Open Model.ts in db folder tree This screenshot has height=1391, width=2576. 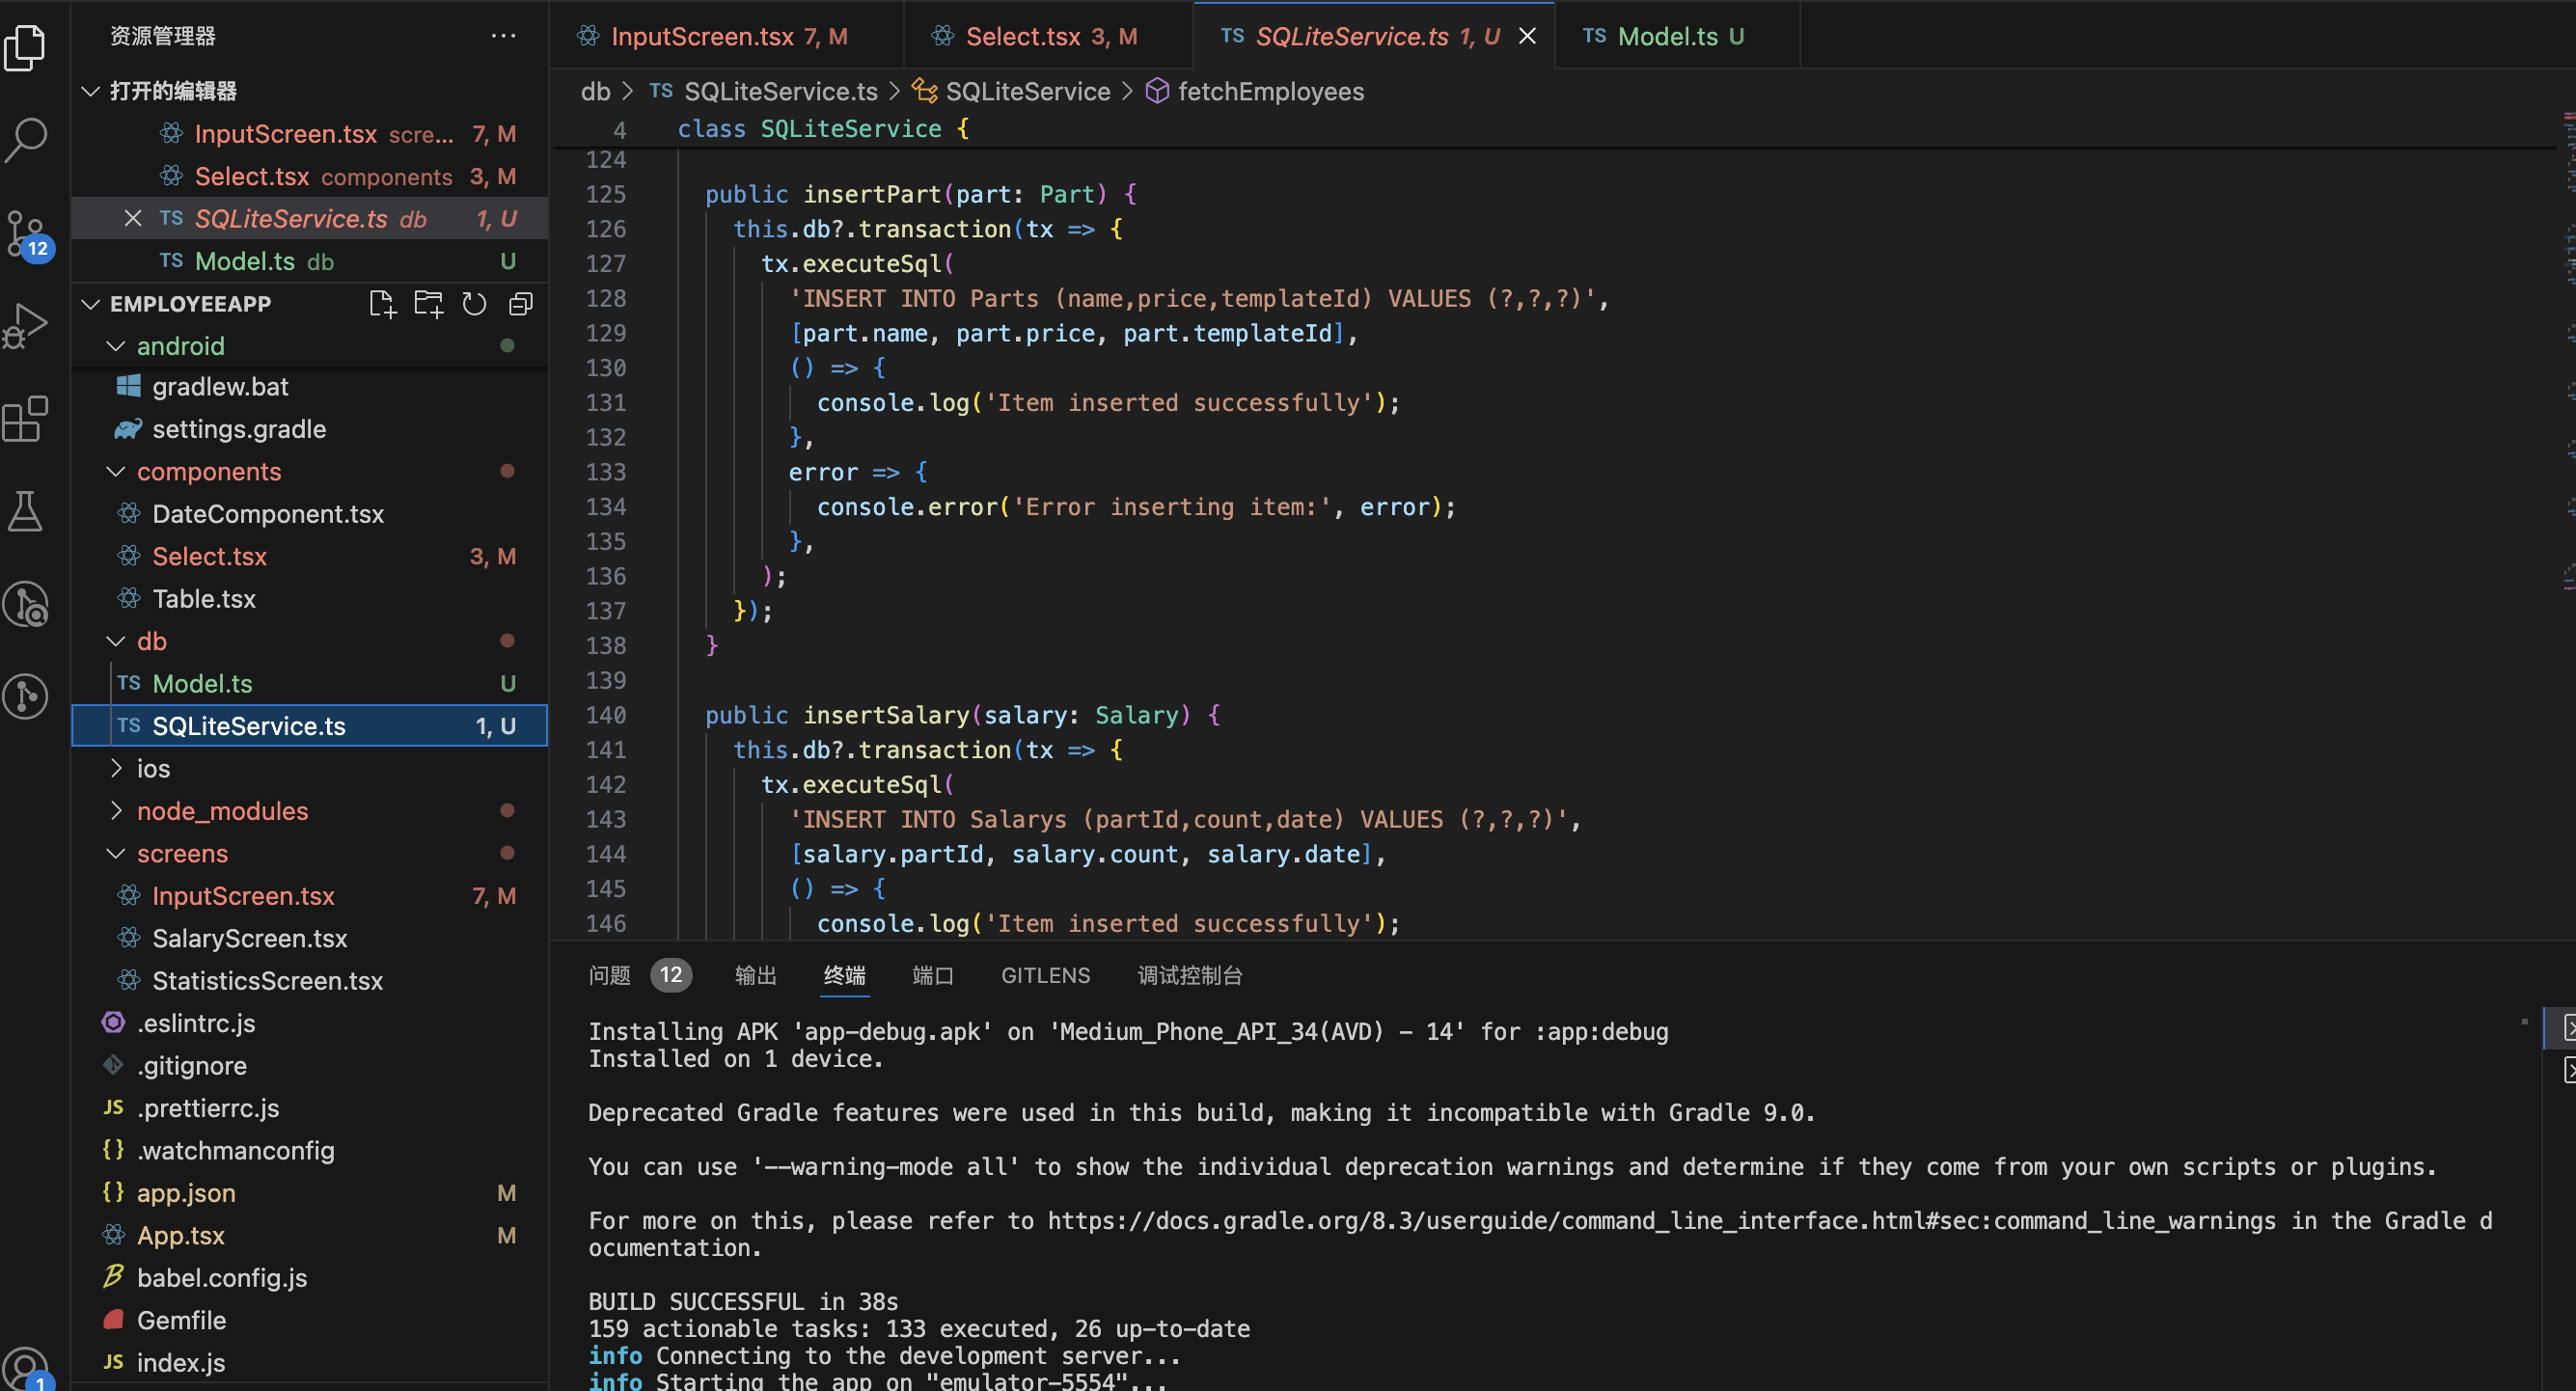coord(310,684)
